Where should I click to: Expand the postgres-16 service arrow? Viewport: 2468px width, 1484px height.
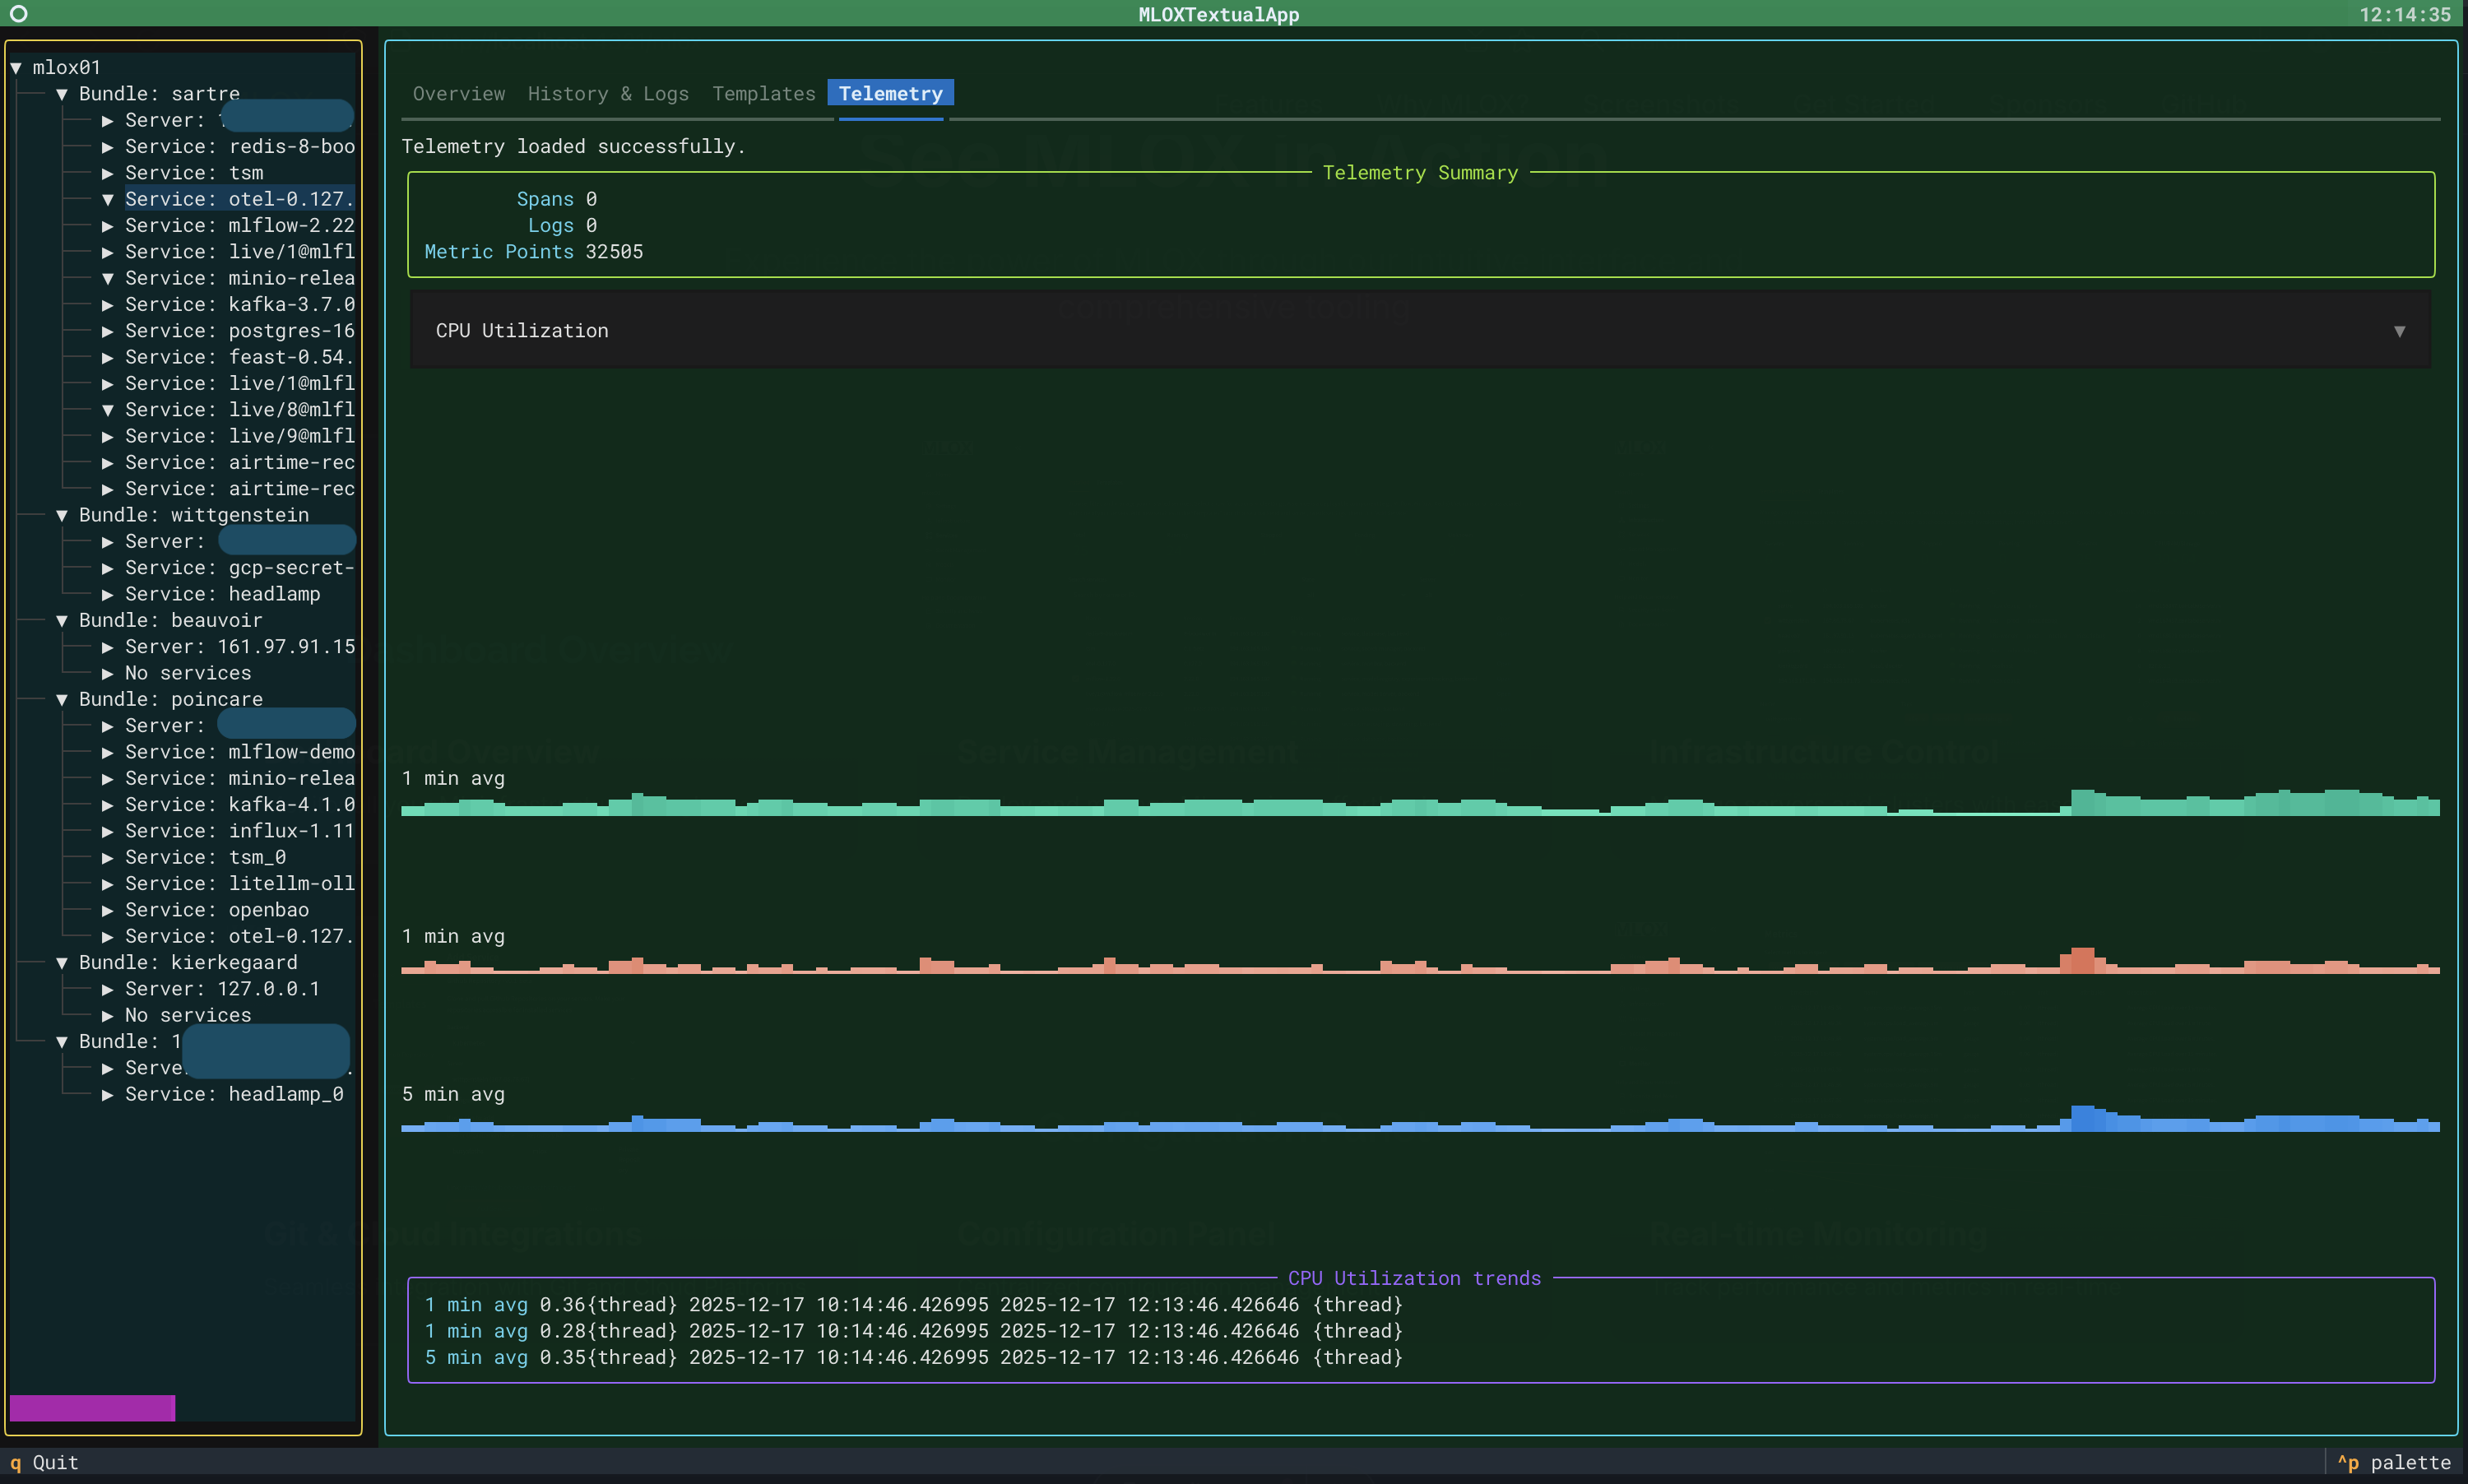107,331
